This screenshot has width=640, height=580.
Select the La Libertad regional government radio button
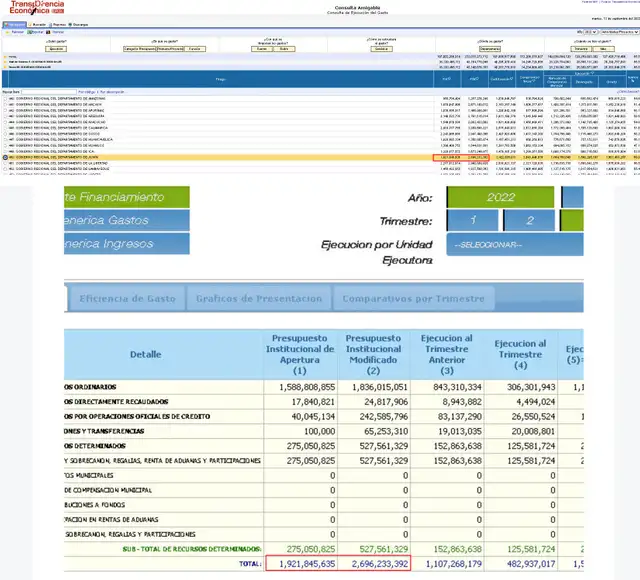[x=5, y=163]
